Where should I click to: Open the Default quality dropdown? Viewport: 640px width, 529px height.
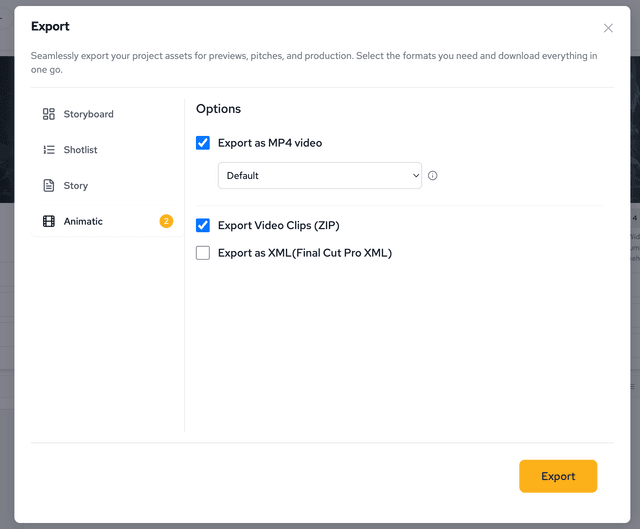click(319, 176)
